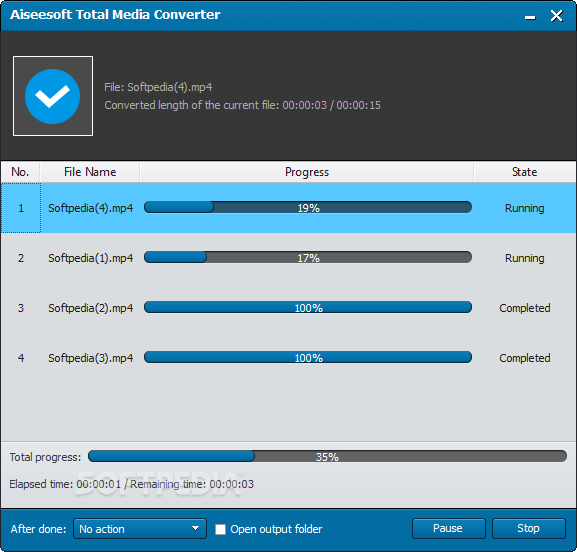This screenshot has height=552, width=577.
Task: Click the Converted length of current file text
Action: click(243, 105)
